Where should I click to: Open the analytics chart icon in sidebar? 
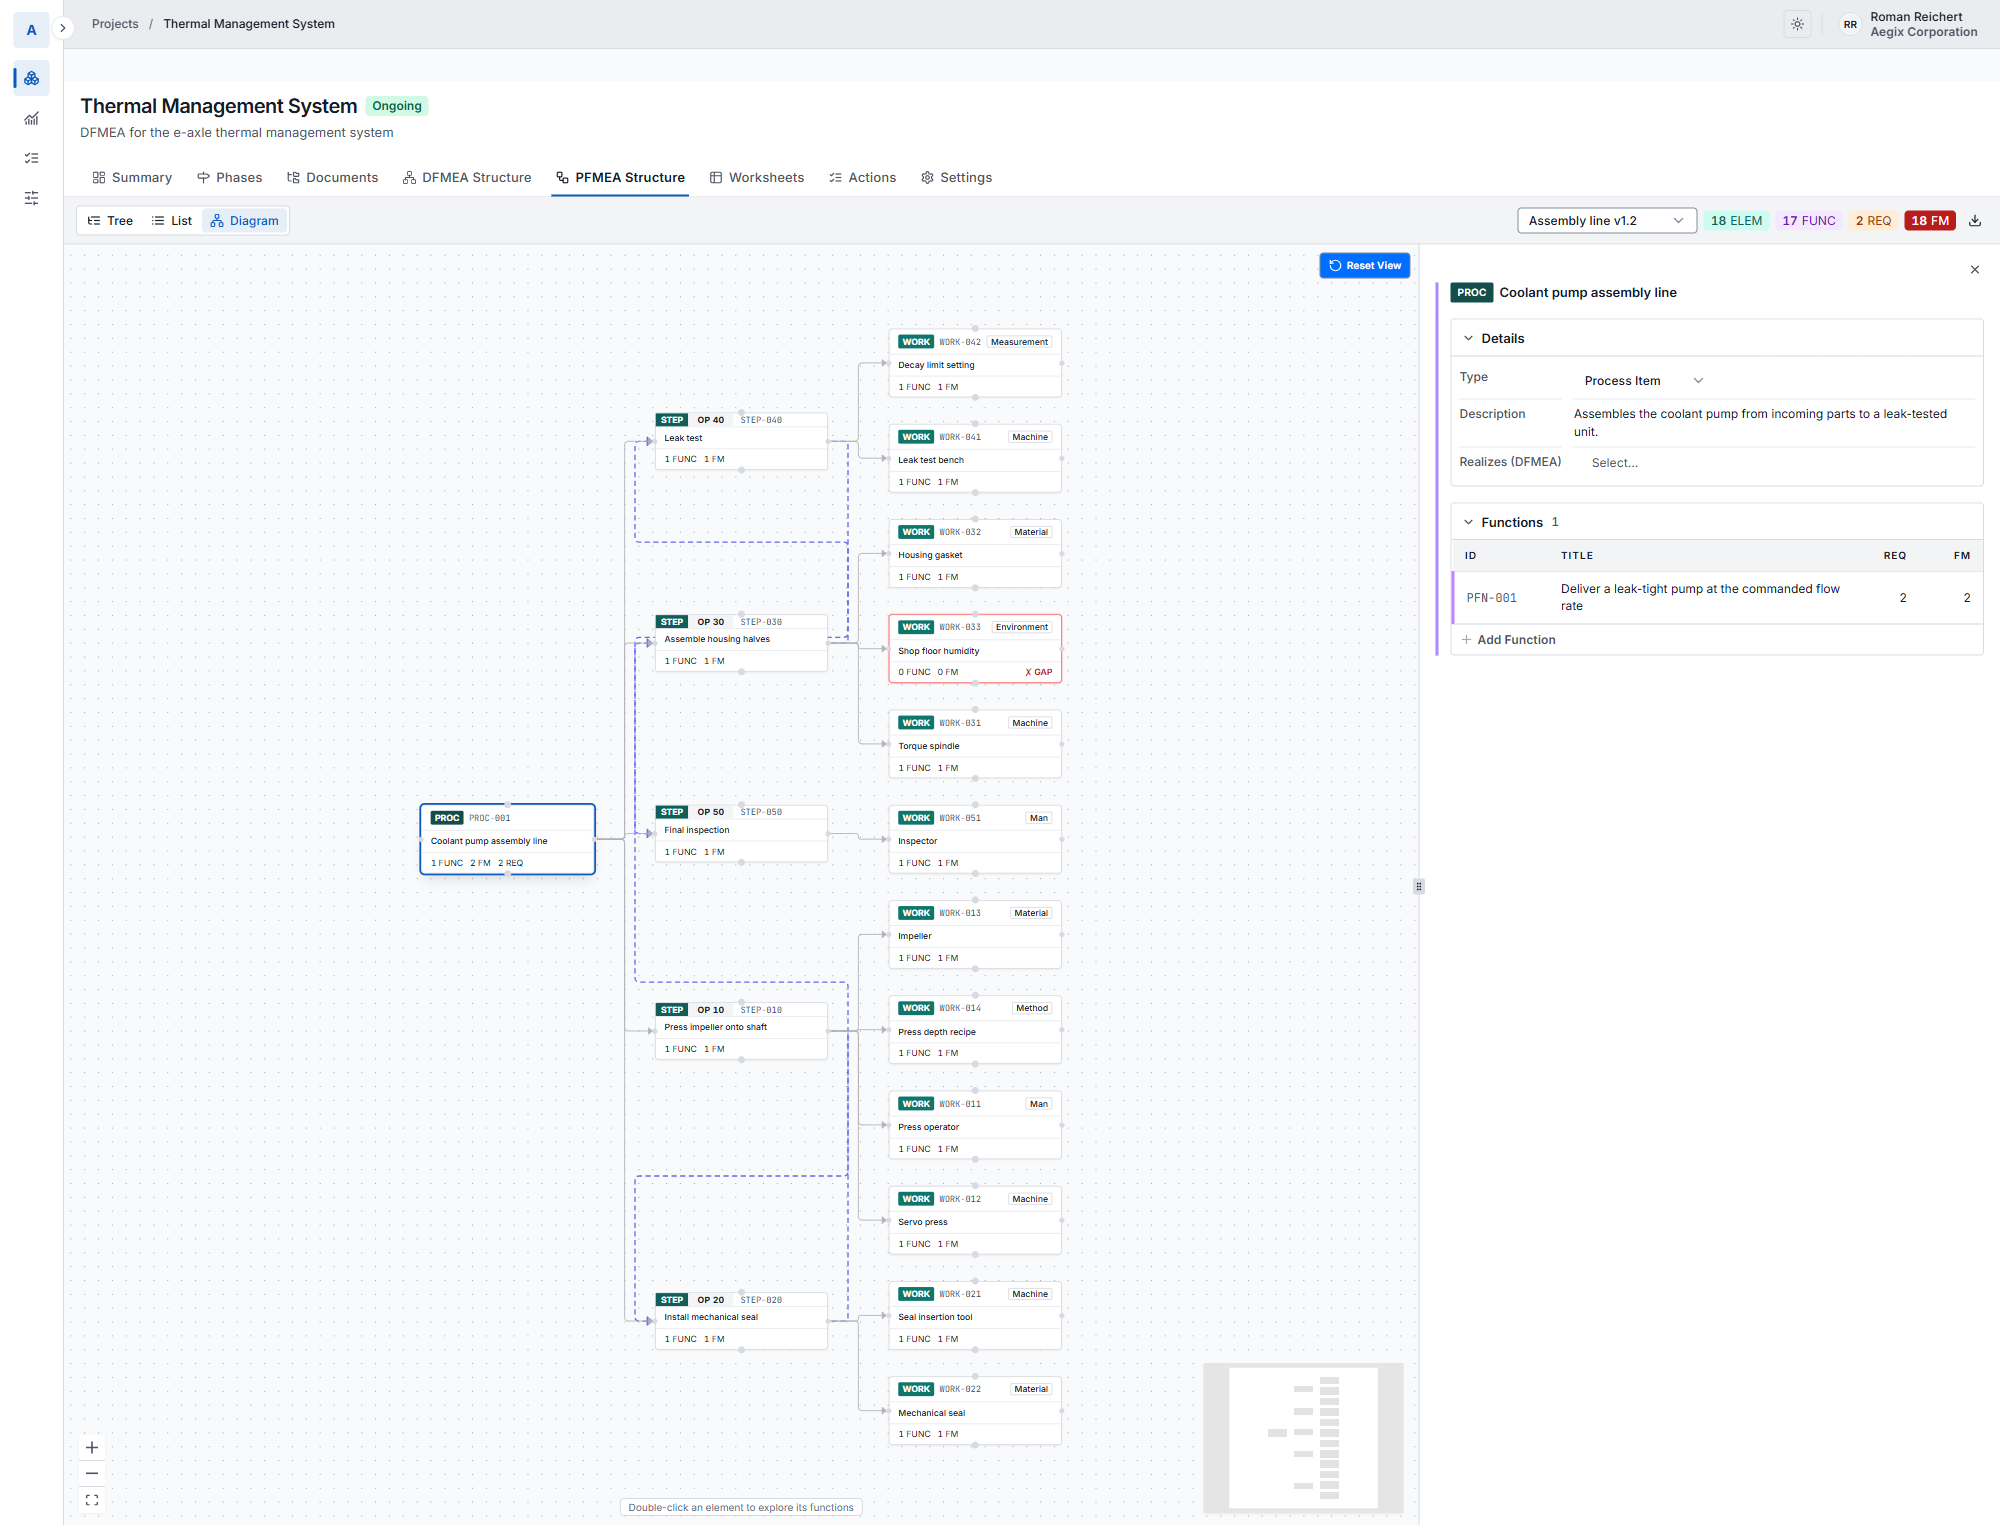32,118
